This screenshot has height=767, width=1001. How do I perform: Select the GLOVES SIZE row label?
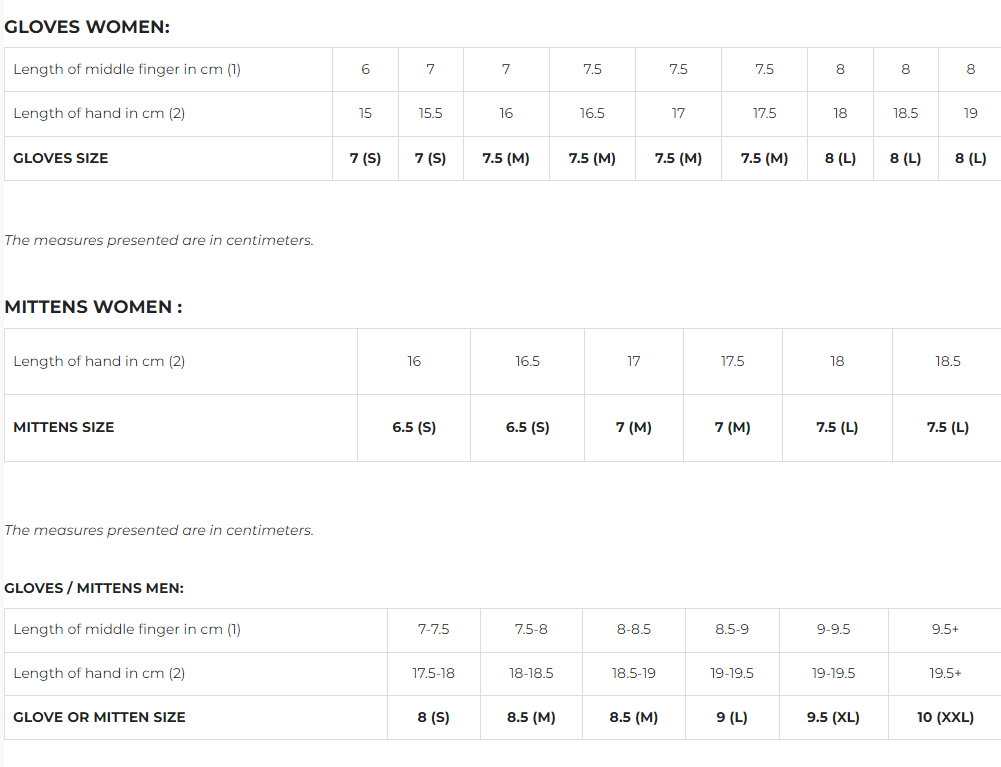click(61, 158)
